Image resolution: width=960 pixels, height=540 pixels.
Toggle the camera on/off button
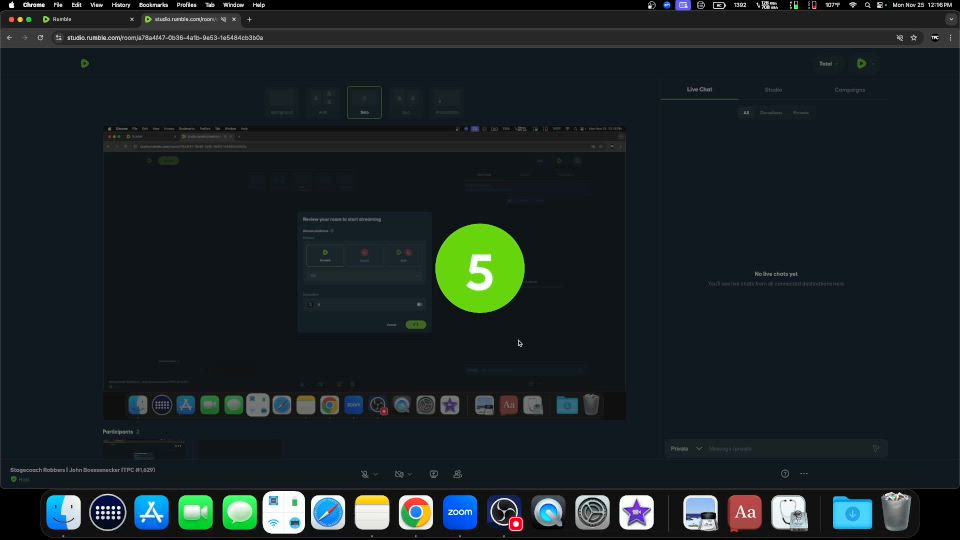pyautogui.click(x=399, y=473)
